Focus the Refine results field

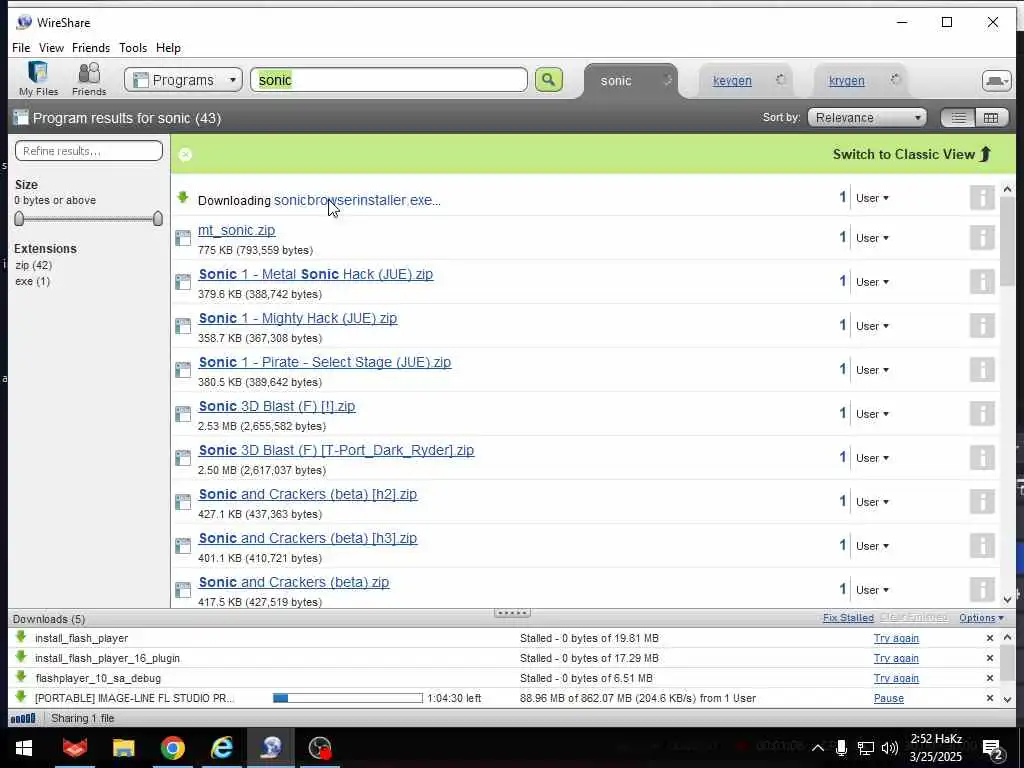coord(89,151)
